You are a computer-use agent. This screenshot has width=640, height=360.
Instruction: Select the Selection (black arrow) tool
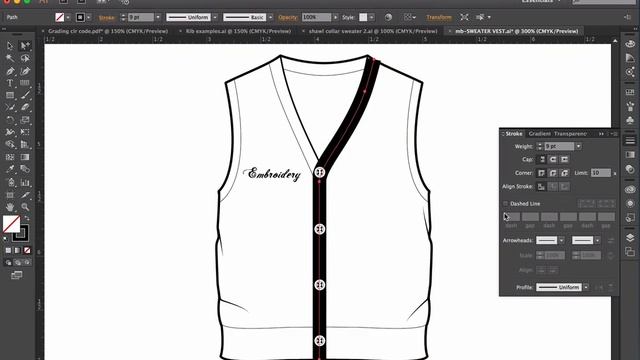click(x=10, y=46)
